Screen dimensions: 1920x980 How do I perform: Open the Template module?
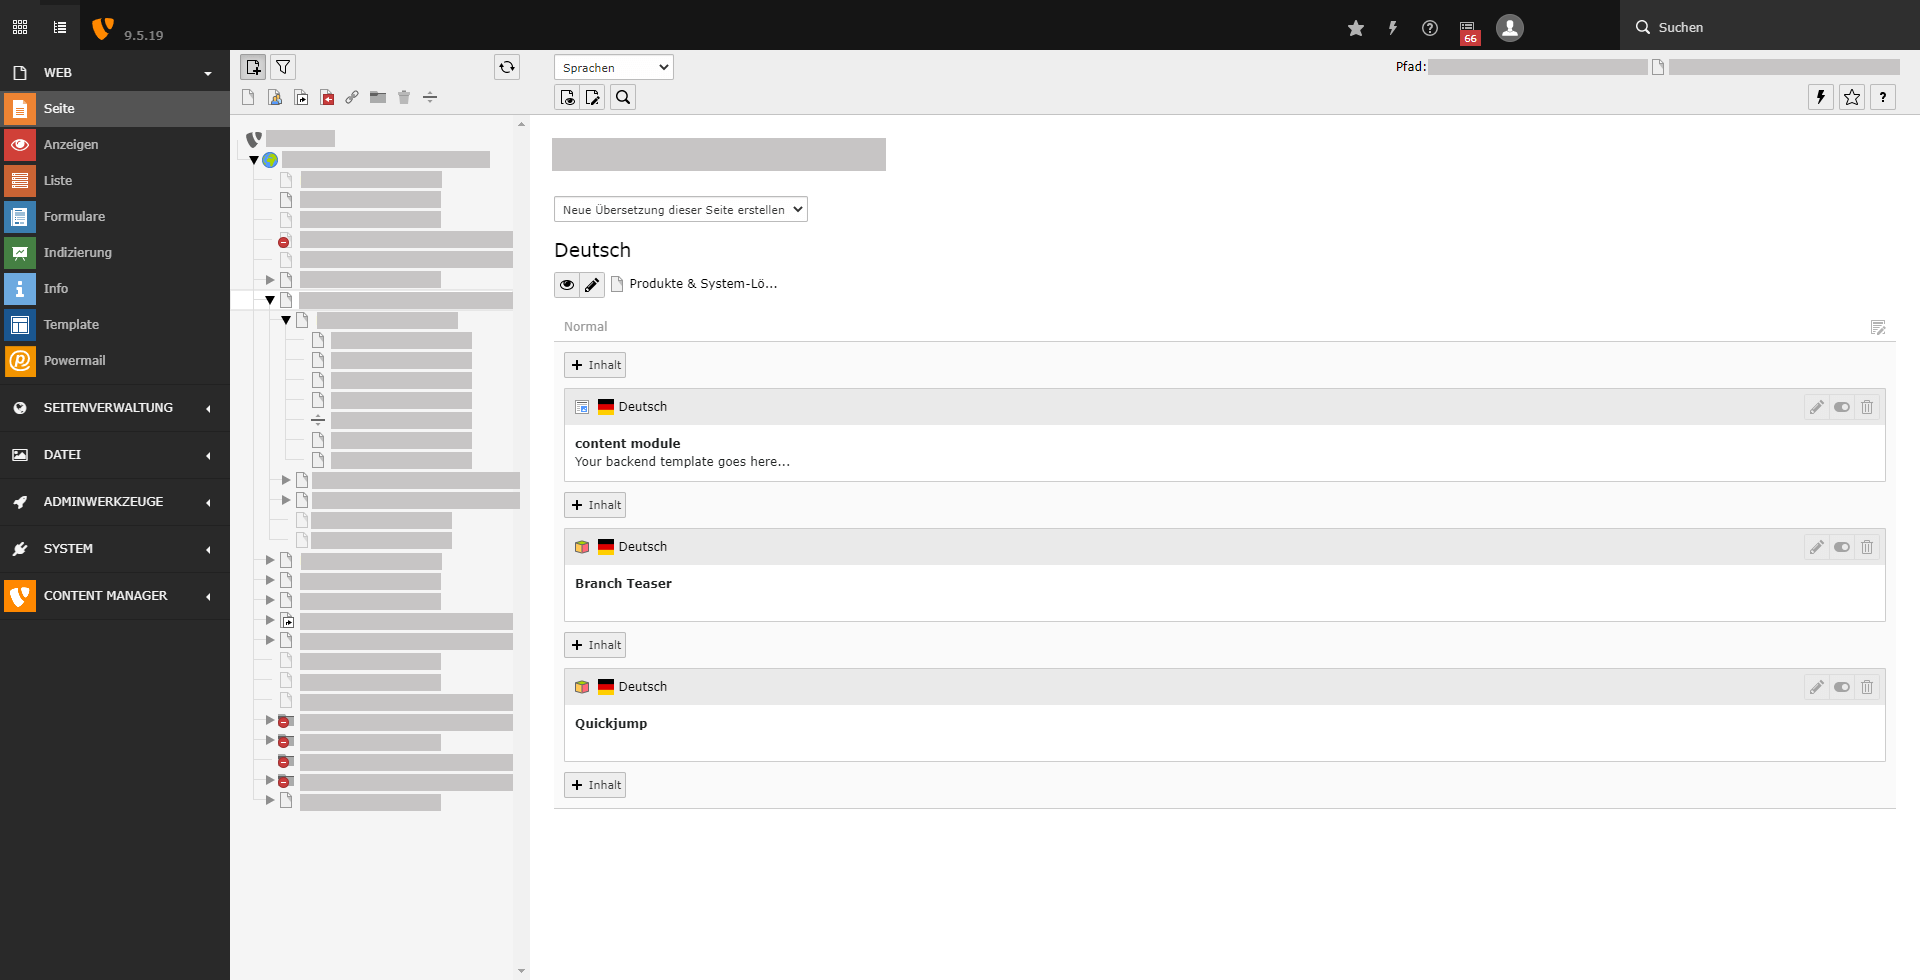point(71,324)
